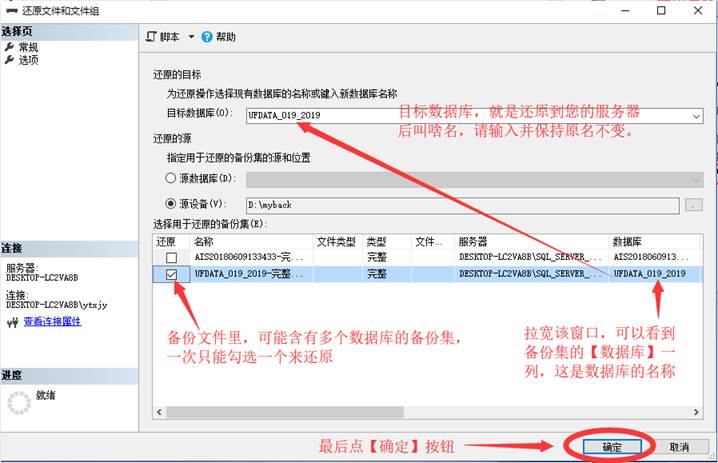Click the connection properties icon beside 查看连接属性
The width and height of the screenshot is (718, 463).
click(x=13, y=322)
